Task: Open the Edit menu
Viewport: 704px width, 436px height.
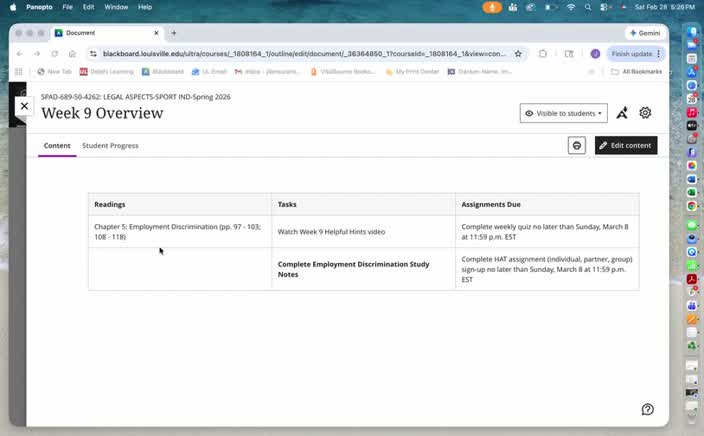Action: click(88, 7)
